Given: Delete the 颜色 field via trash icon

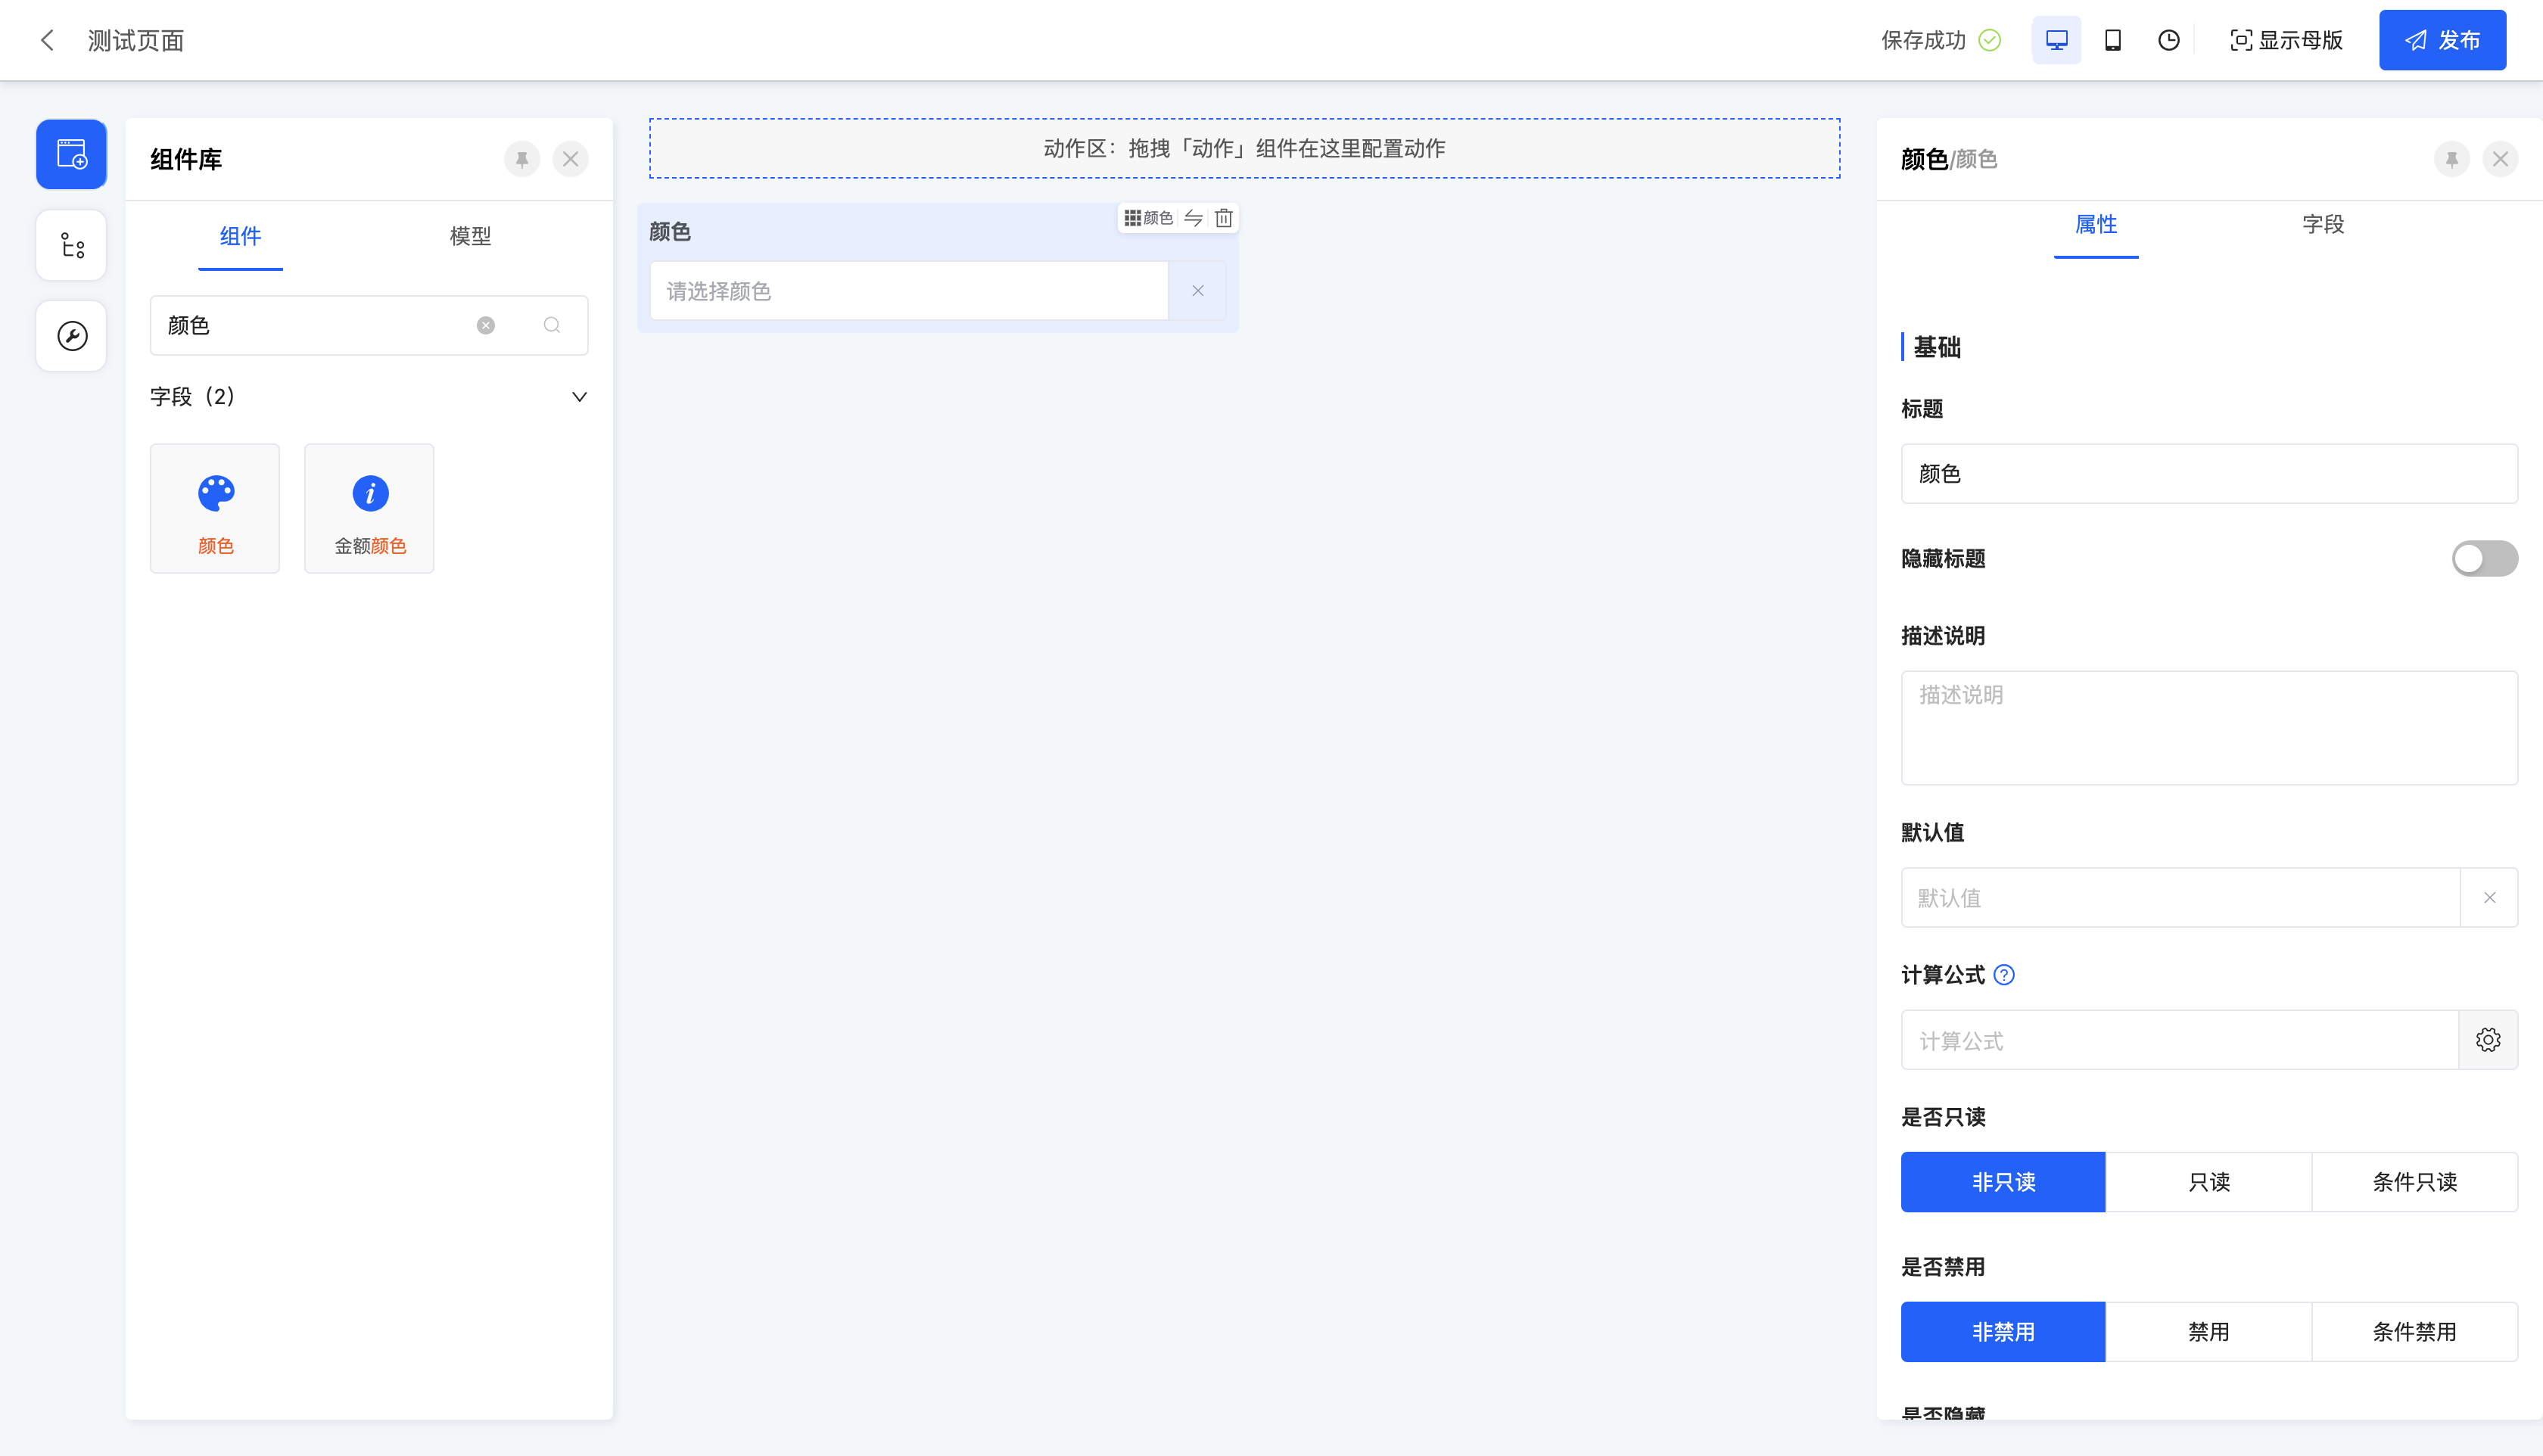Looking at the screenshot, I should tap(1223, 218).
